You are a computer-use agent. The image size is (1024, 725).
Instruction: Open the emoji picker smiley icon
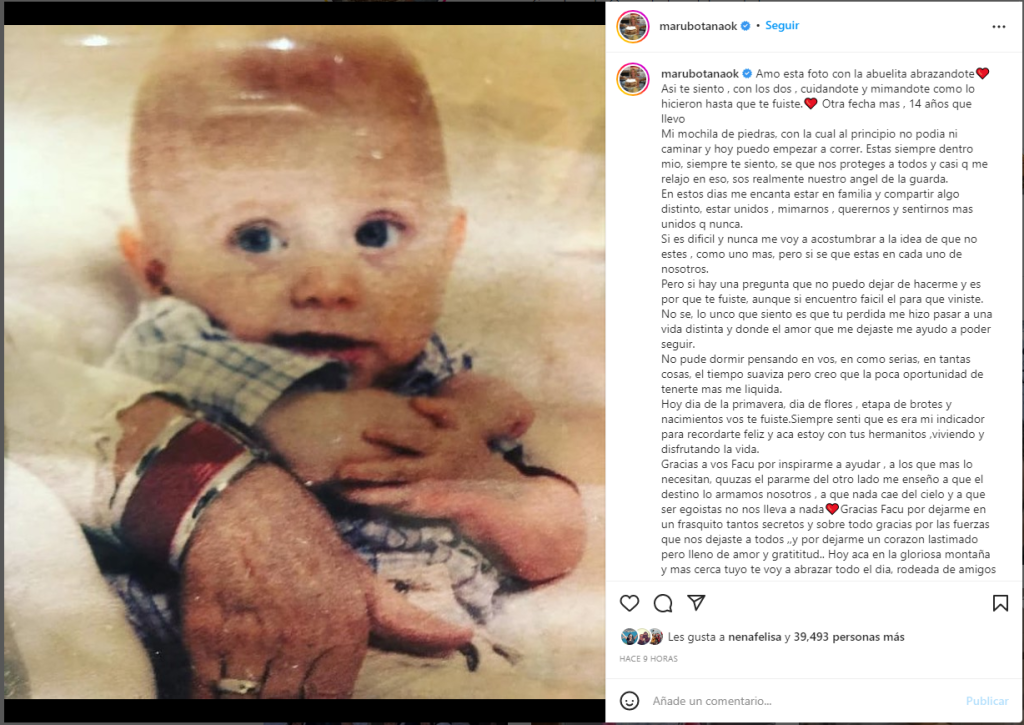pos(629,701)
